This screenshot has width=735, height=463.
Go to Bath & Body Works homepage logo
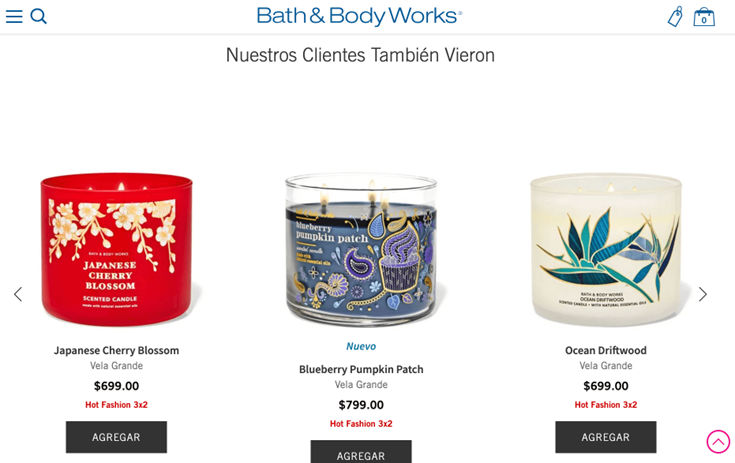pos(360,16)
